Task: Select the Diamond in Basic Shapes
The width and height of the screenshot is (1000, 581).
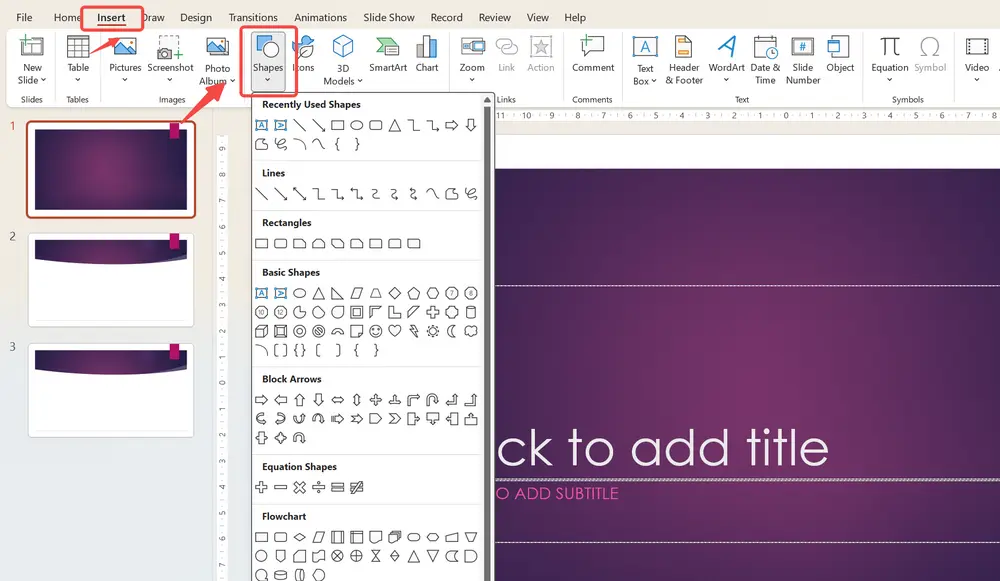Action: coord(395,293)
